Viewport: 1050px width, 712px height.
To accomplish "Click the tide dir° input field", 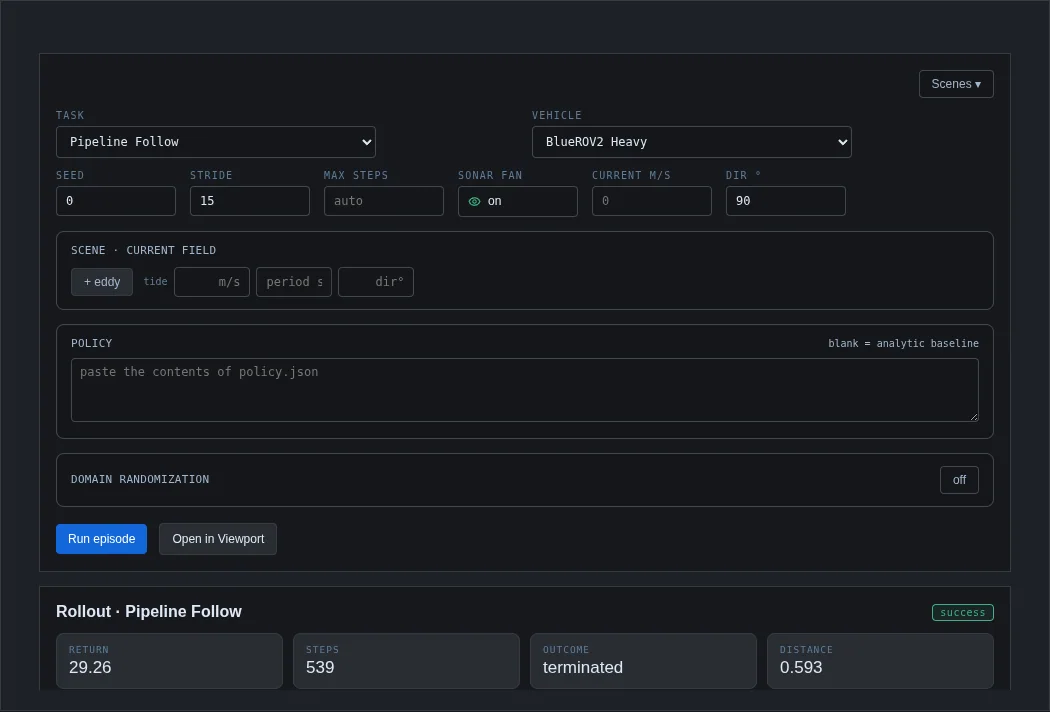I will click(x=376, y=282).
